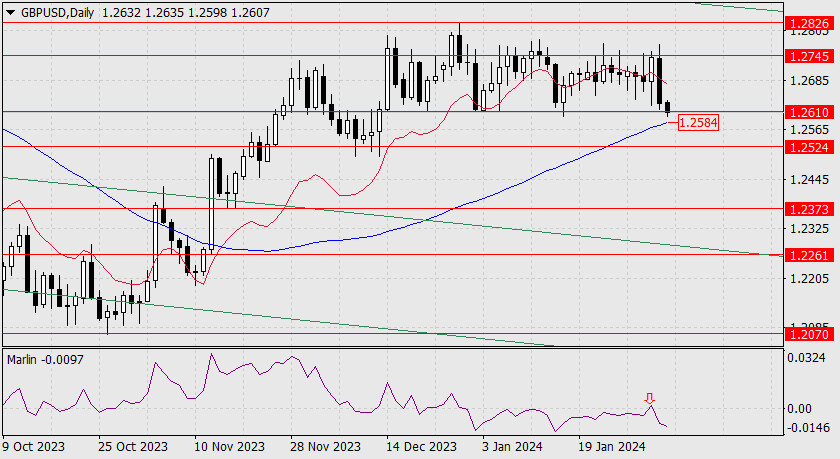Click the 1.2325 price scale value

coord(809,229)
